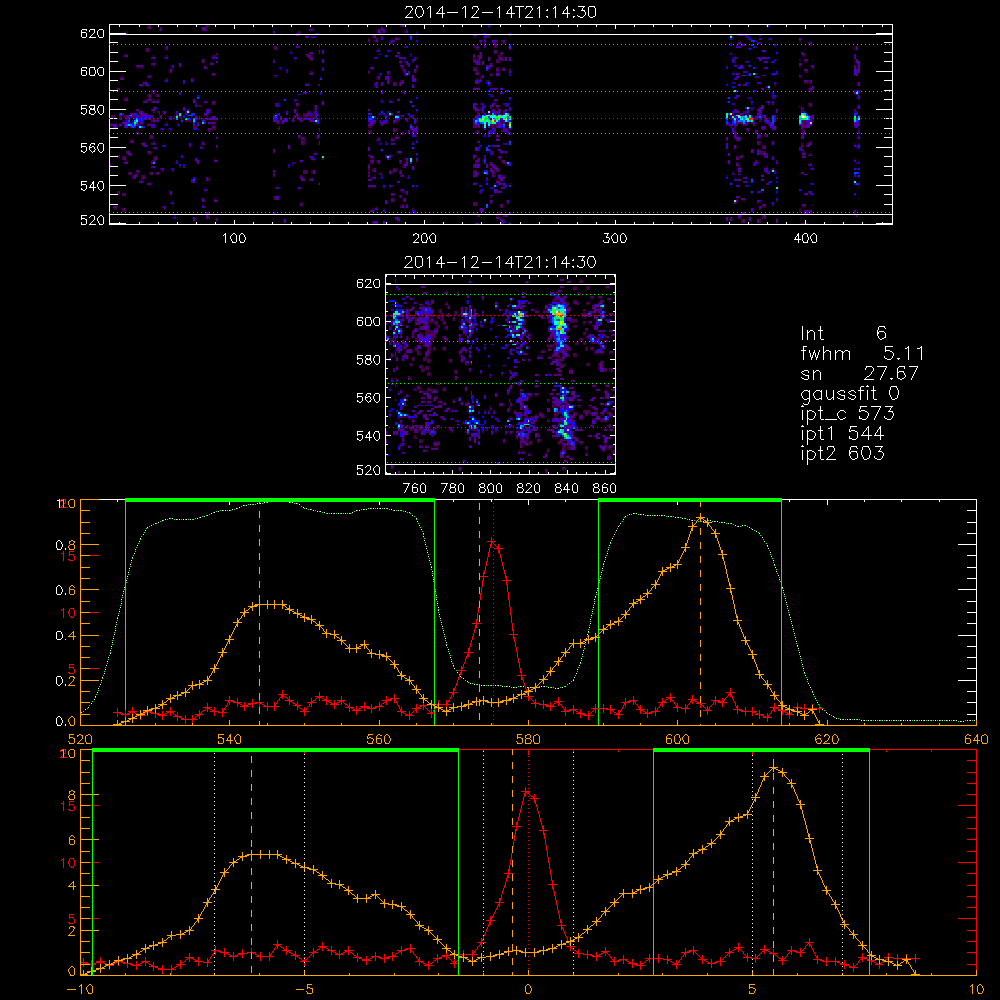This screenshot has height=1000, width=1000.
Task: Select the 'fwhm 5.11' readout line
Action: pyautogui.click(x=862, y=353)
